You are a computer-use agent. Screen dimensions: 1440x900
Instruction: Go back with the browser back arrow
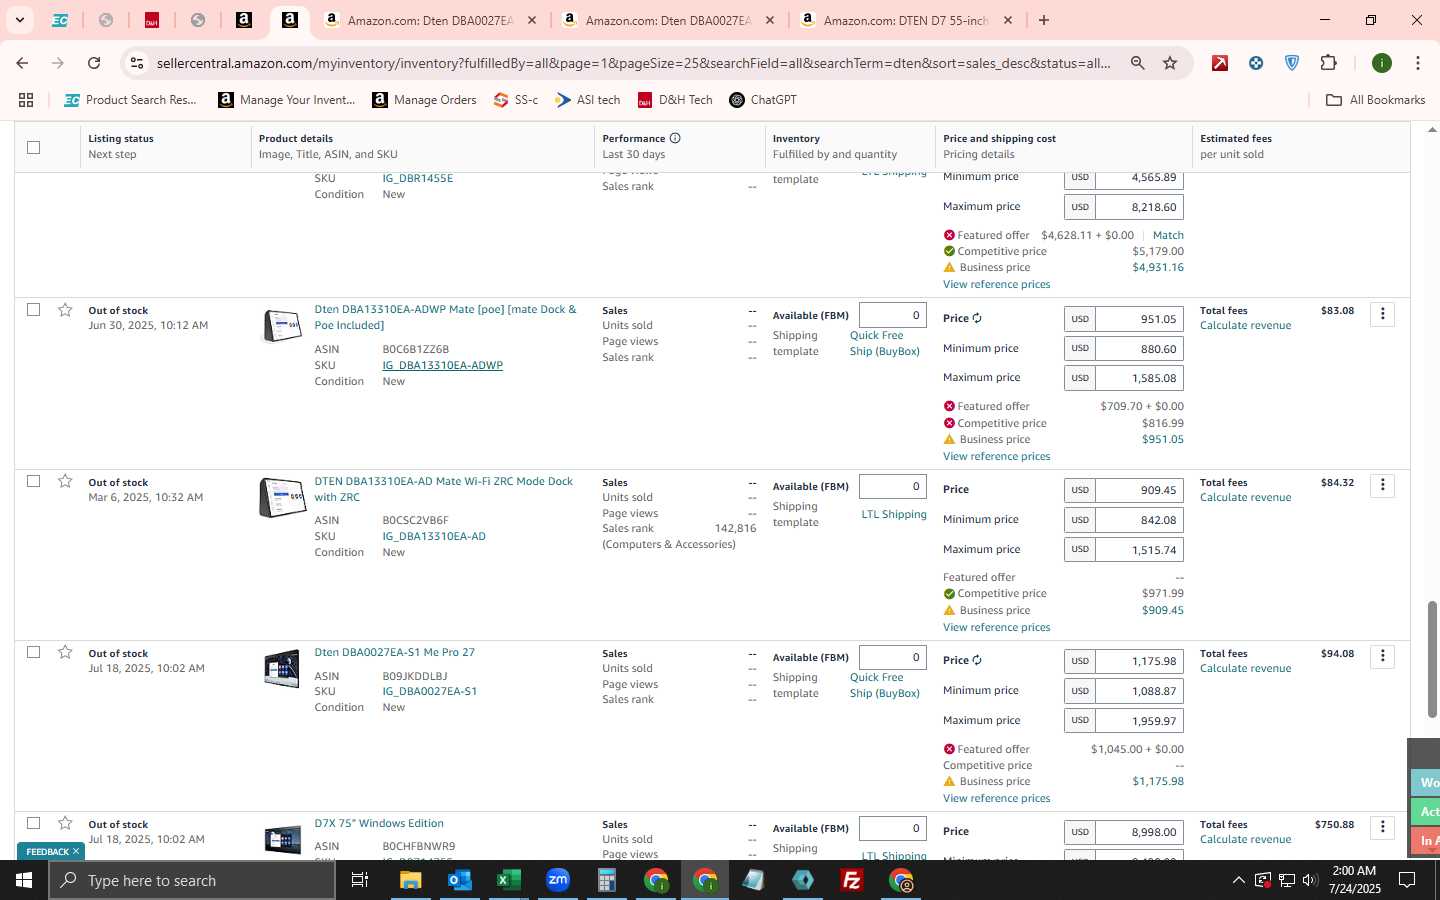click(22, 63)
